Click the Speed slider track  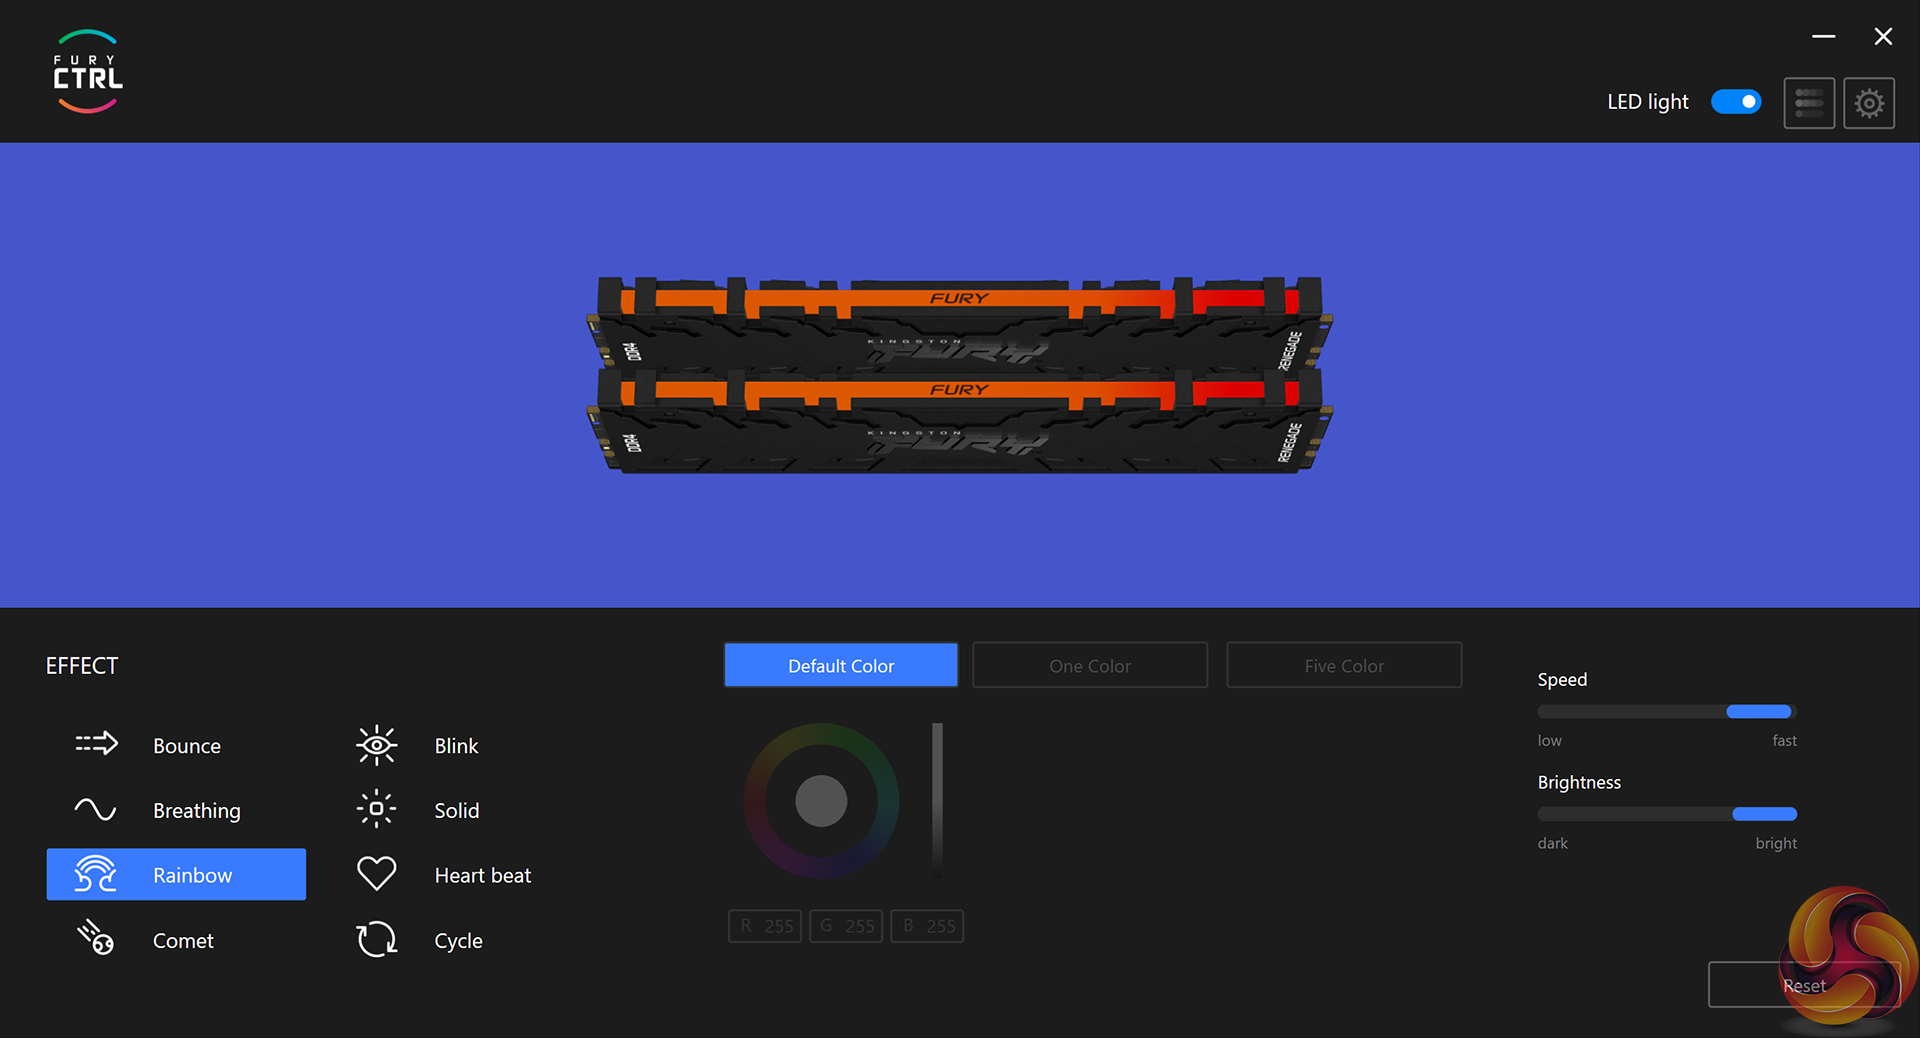pos(1667,711)
